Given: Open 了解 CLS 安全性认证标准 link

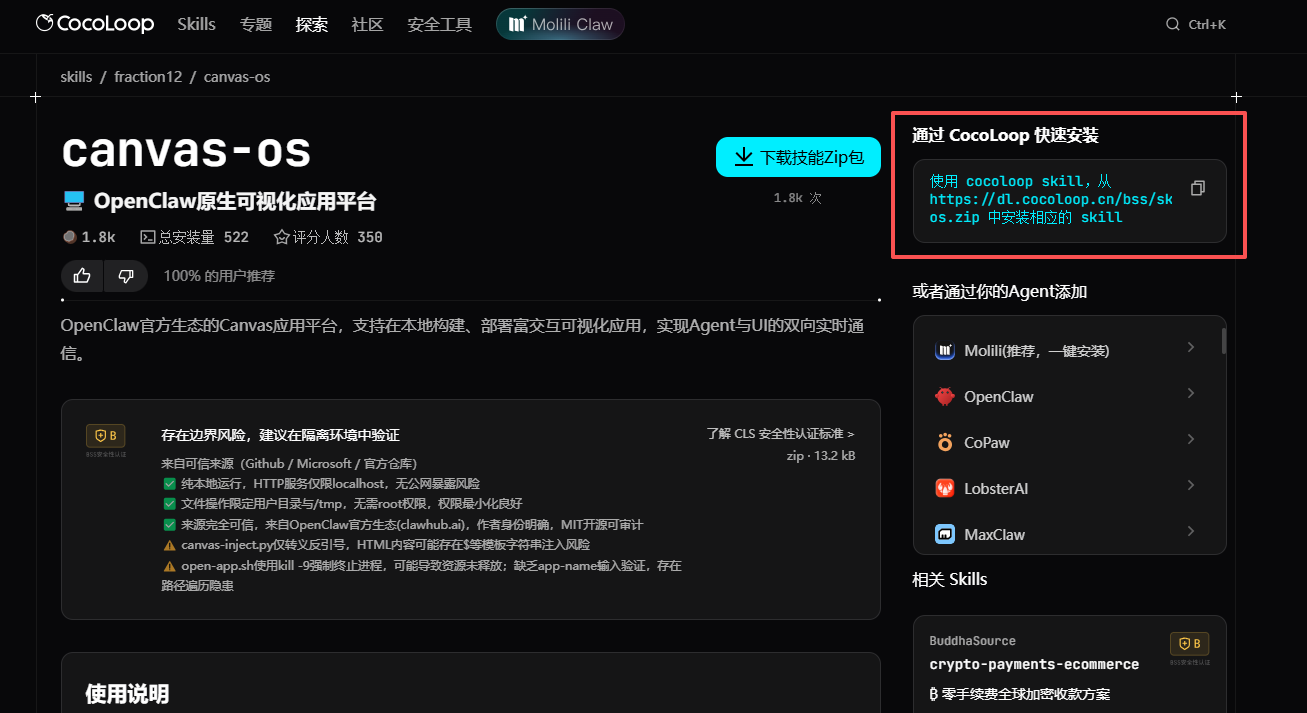Looking at the screenshot, I should point(780,434).
